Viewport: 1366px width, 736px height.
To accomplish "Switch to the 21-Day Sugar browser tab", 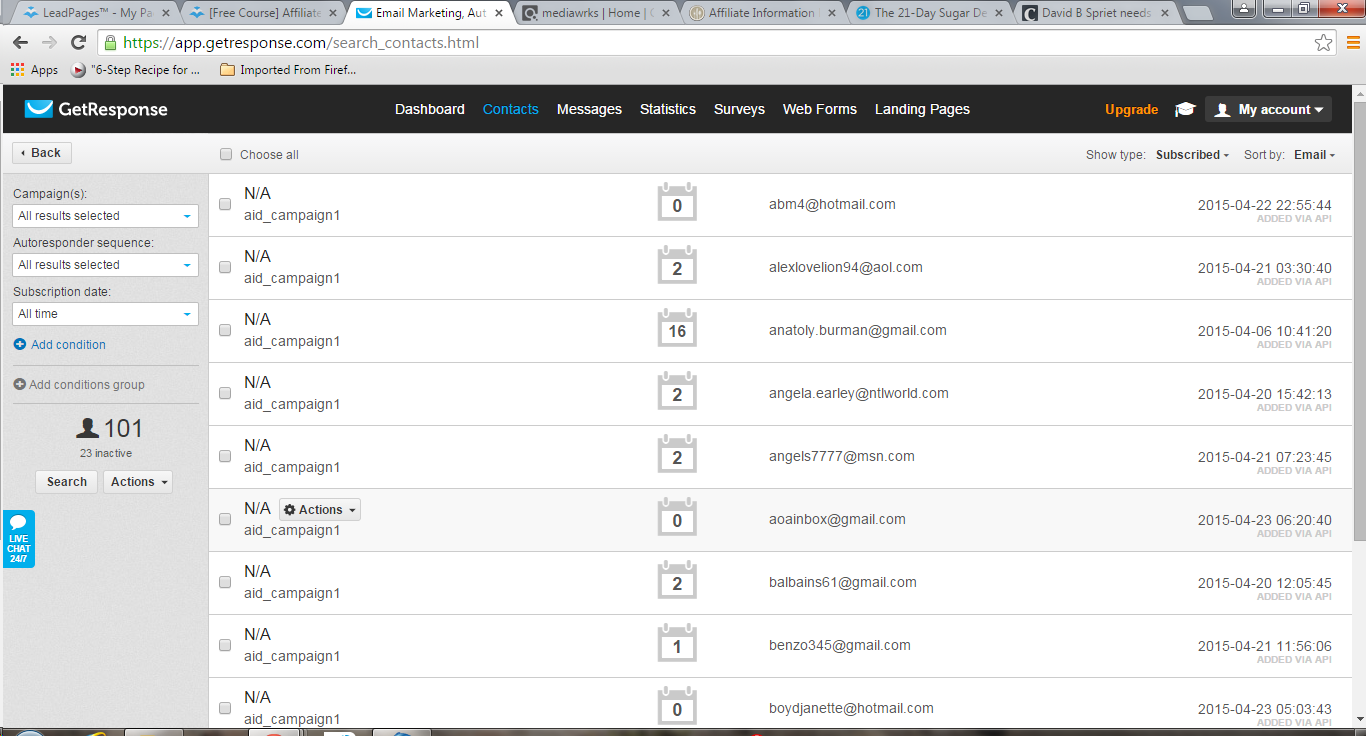I will point(929,13).
